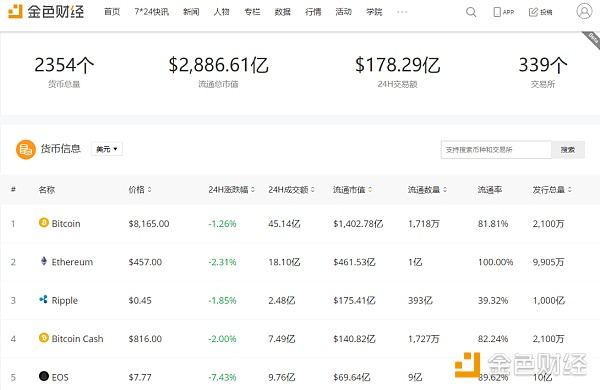Select Bitcoin 24H volume 45.14亿

coord(284,224)
